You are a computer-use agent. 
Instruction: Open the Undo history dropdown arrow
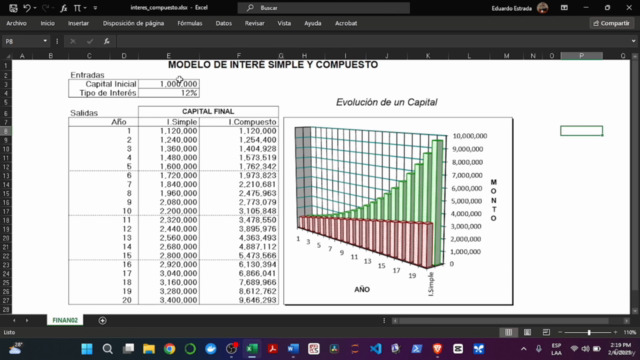click(35, 8)
